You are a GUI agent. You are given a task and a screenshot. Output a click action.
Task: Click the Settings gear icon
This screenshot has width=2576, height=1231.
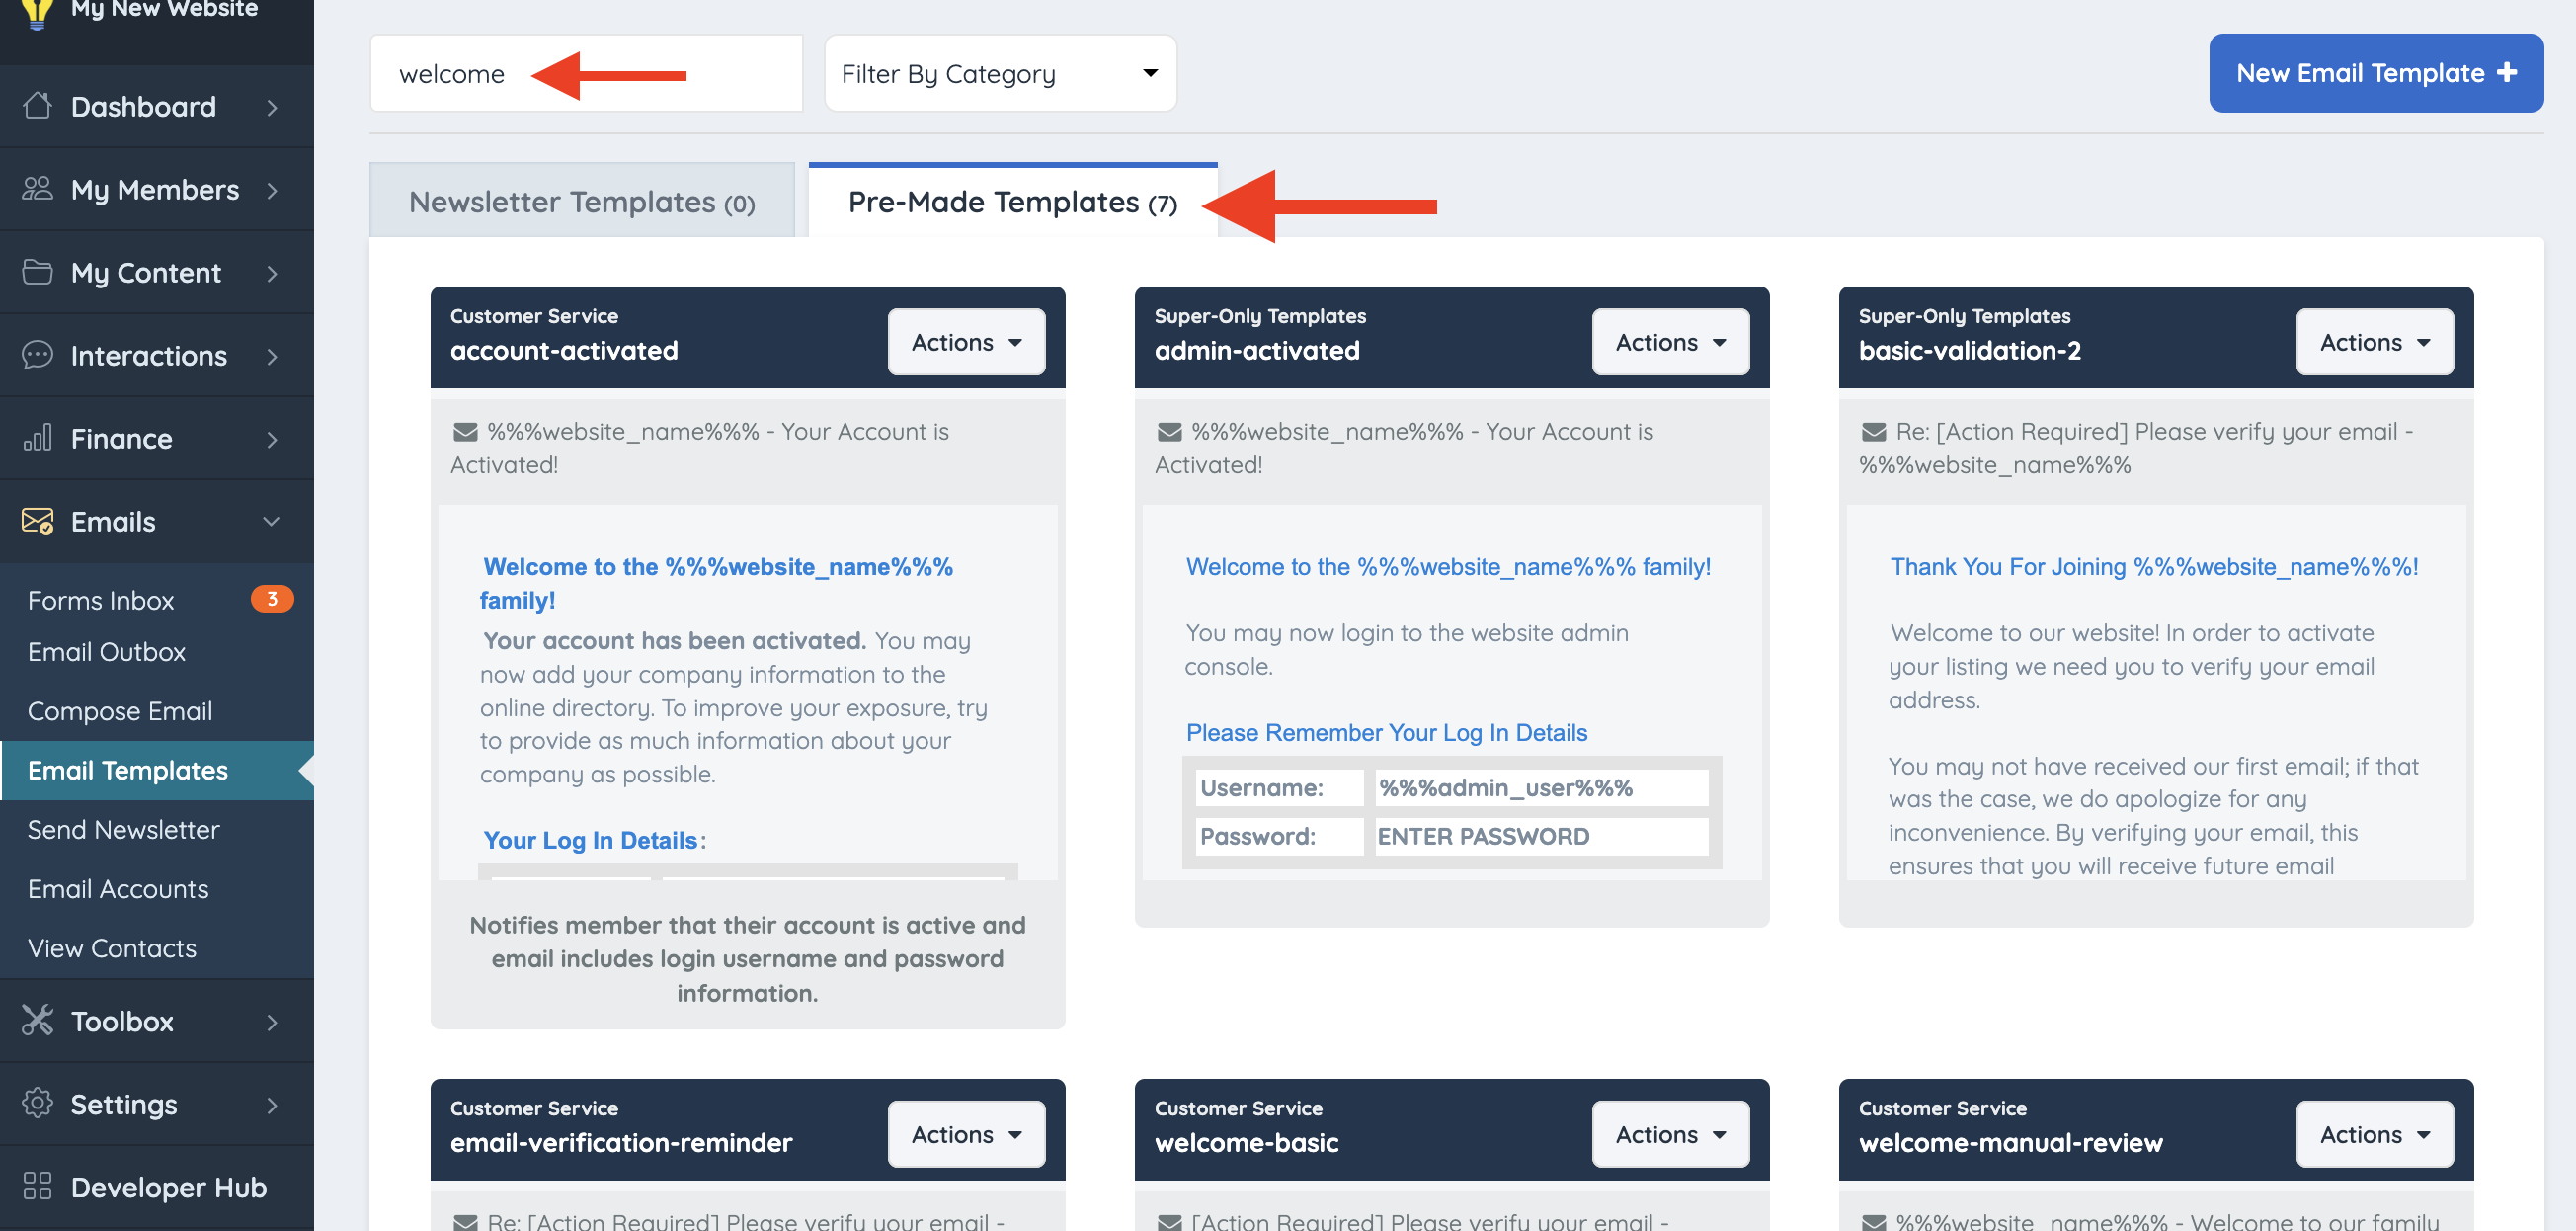[x=38, y=1104]
